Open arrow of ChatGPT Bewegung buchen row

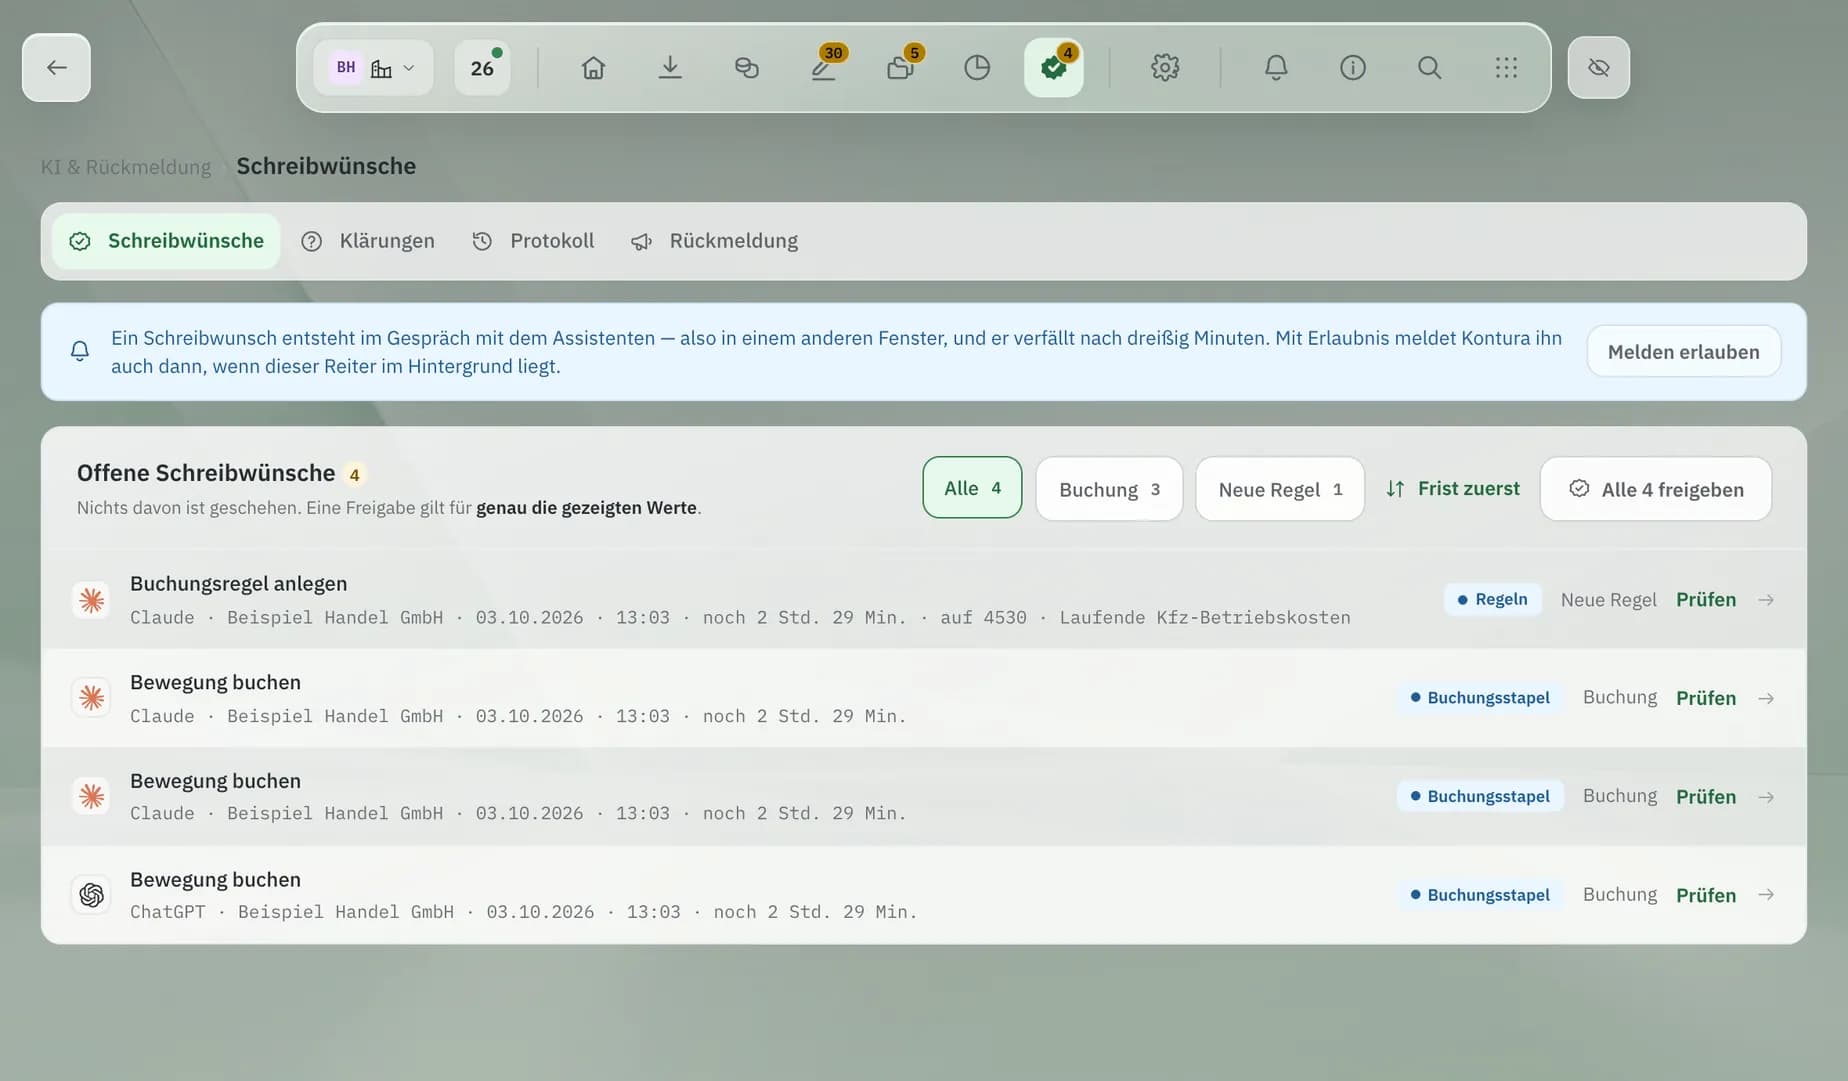click(1766, 895)
